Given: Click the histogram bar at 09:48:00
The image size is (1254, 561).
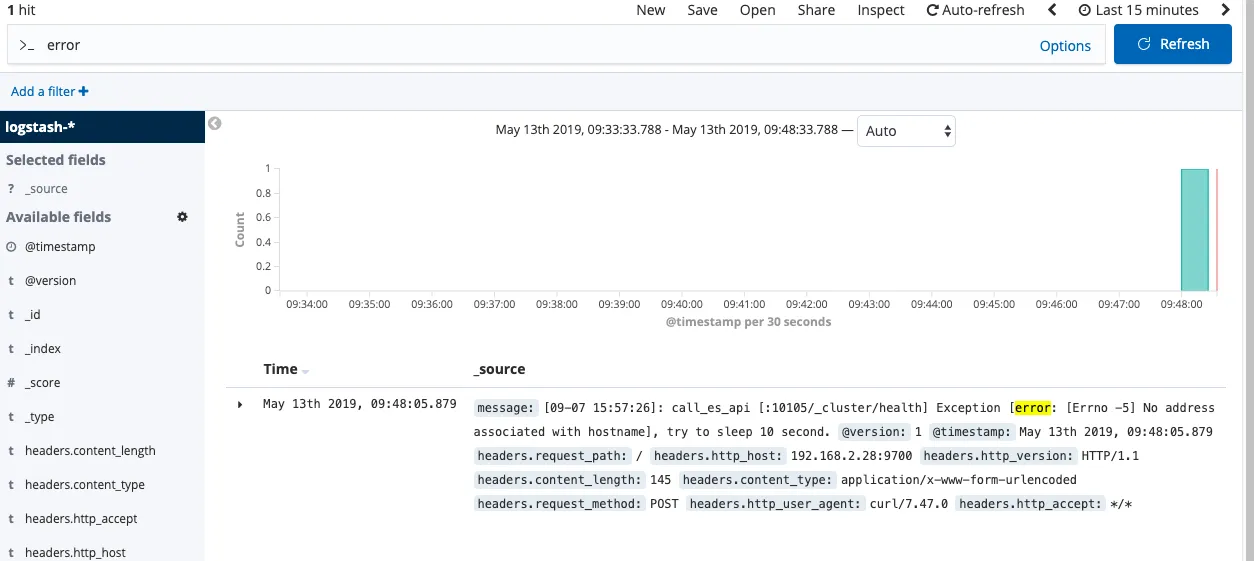Looking at the screenshot, I should pyautogui.click(x=1194, y=230).
